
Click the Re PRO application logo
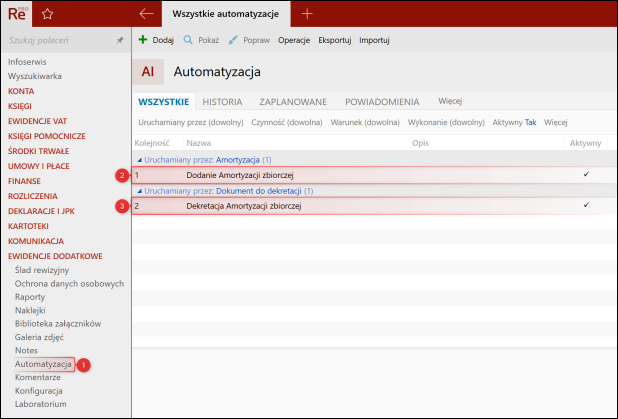19,14
